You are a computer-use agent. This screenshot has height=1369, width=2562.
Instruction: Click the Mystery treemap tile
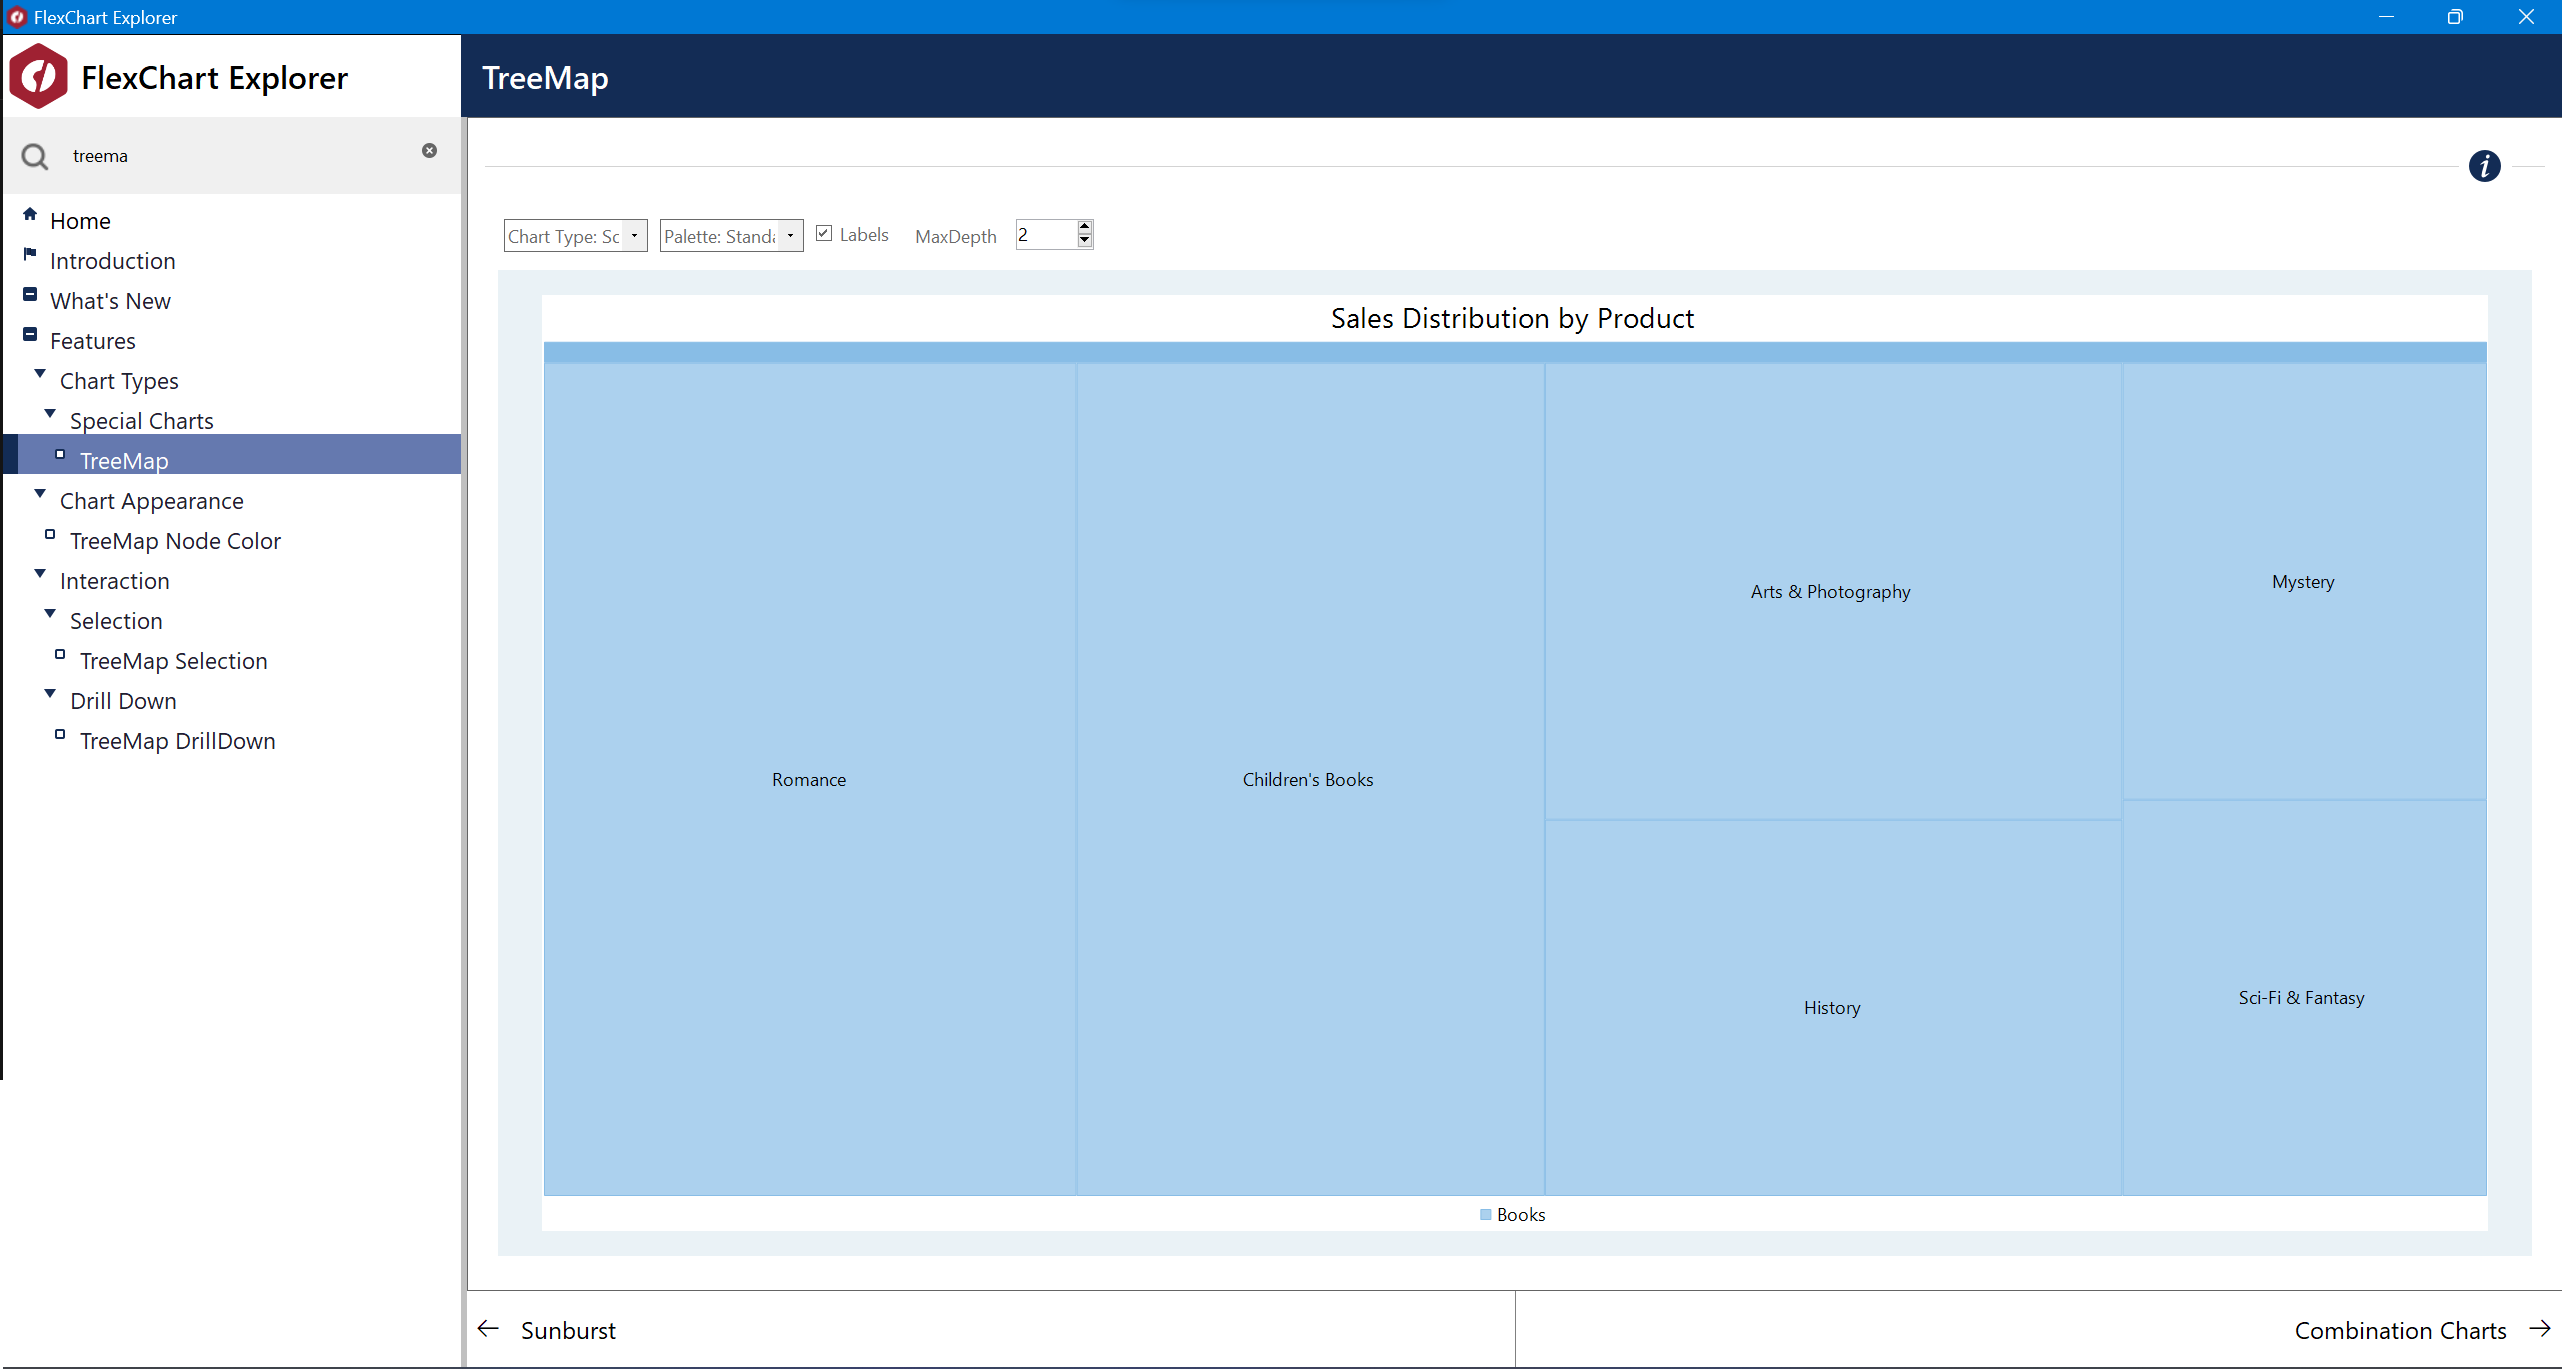(x=2303, y=582)
